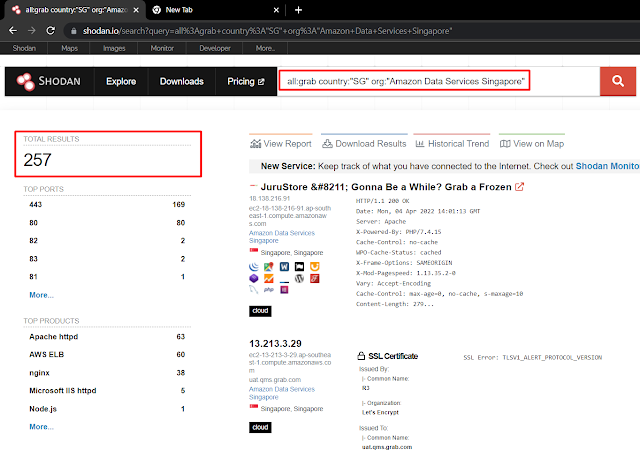640x458 pixels.
Task: Filter by Apache httpd product
Action: tap(107, 337)
